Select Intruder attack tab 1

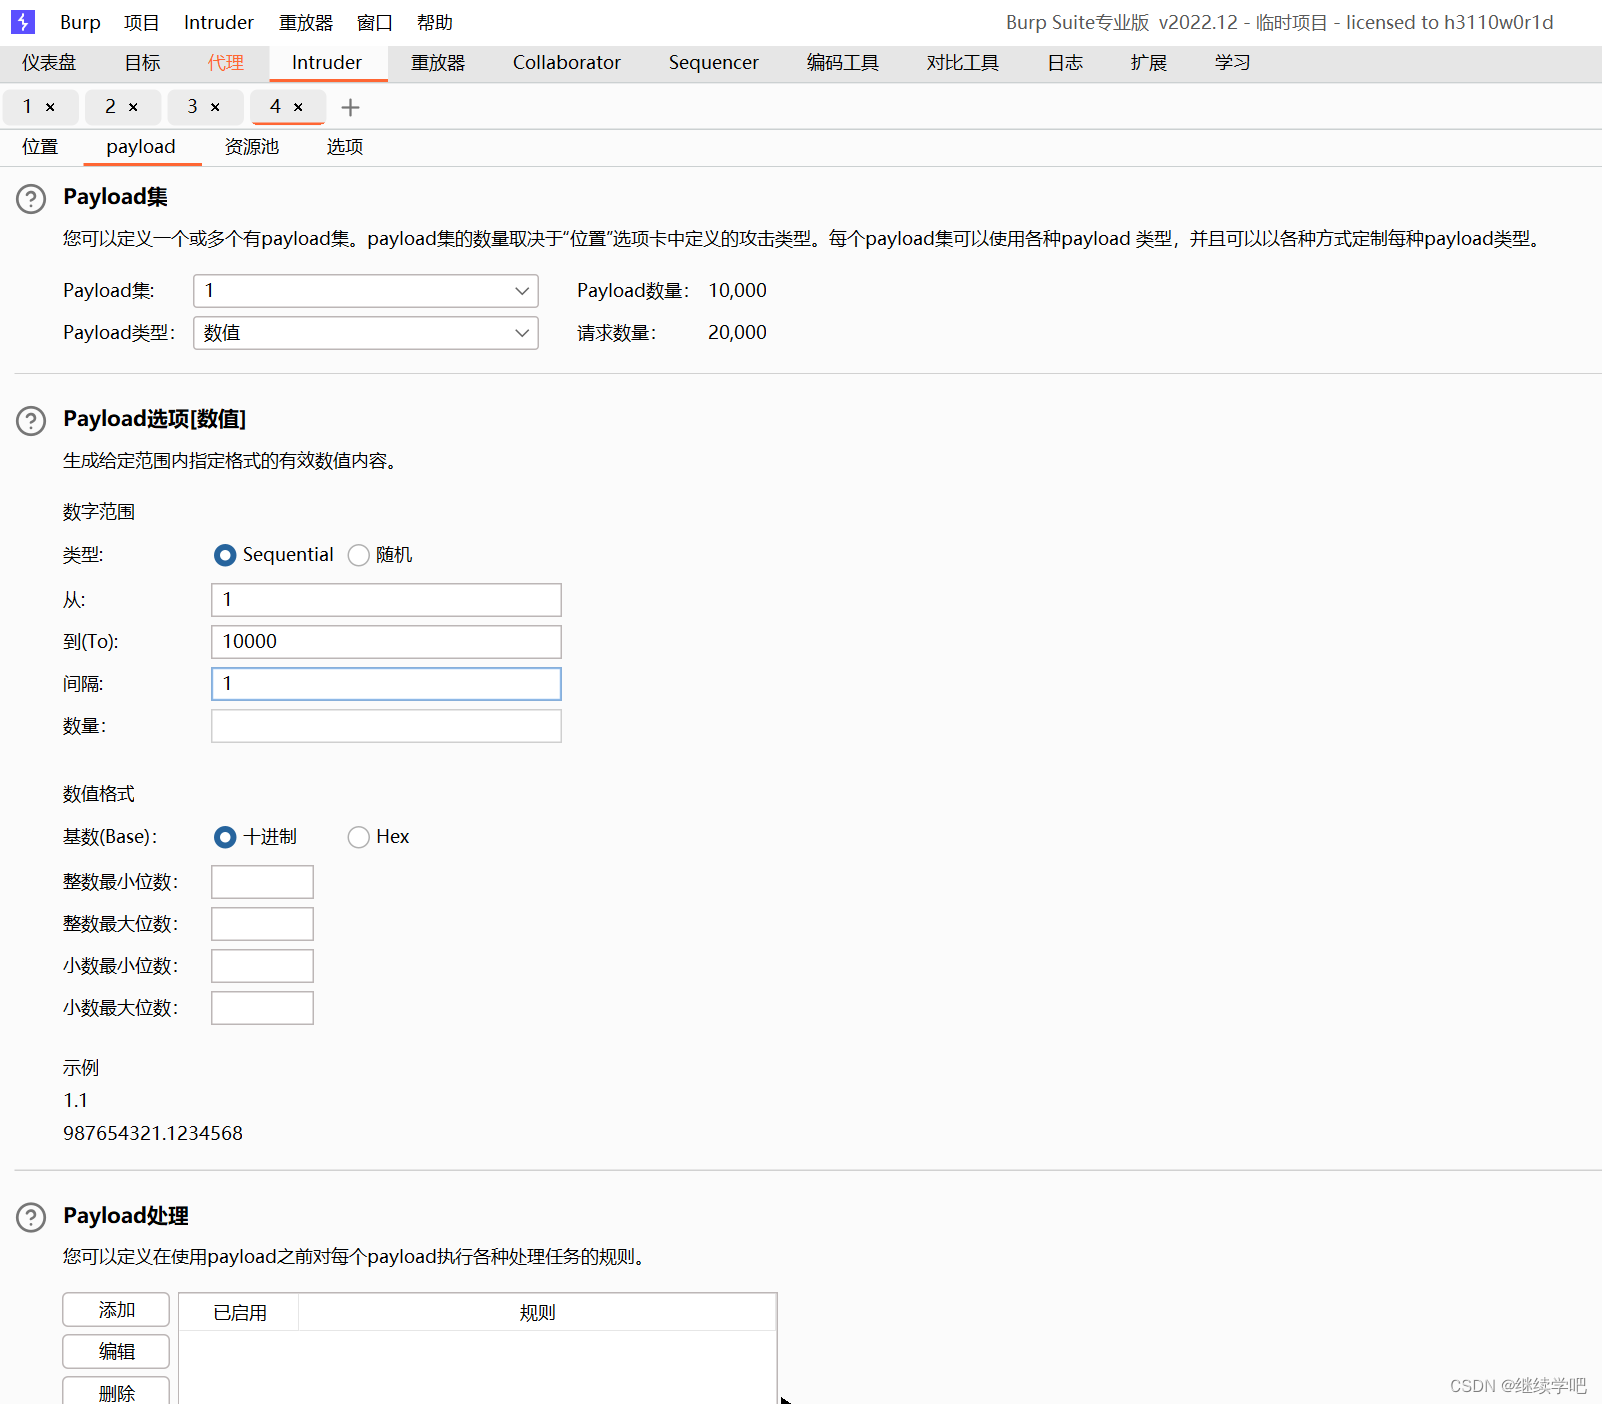[x=28, y=107]
